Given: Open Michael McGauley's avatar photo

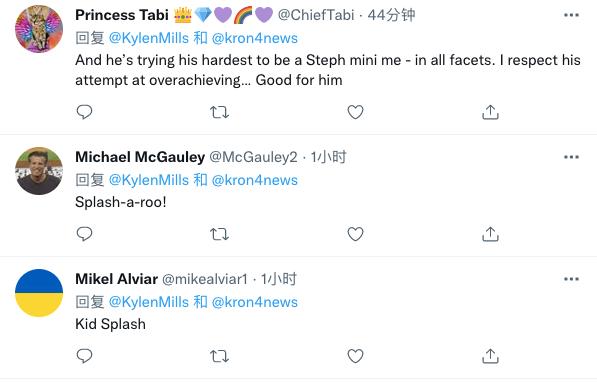Looking at the screenshot, I should click(39, 171).
